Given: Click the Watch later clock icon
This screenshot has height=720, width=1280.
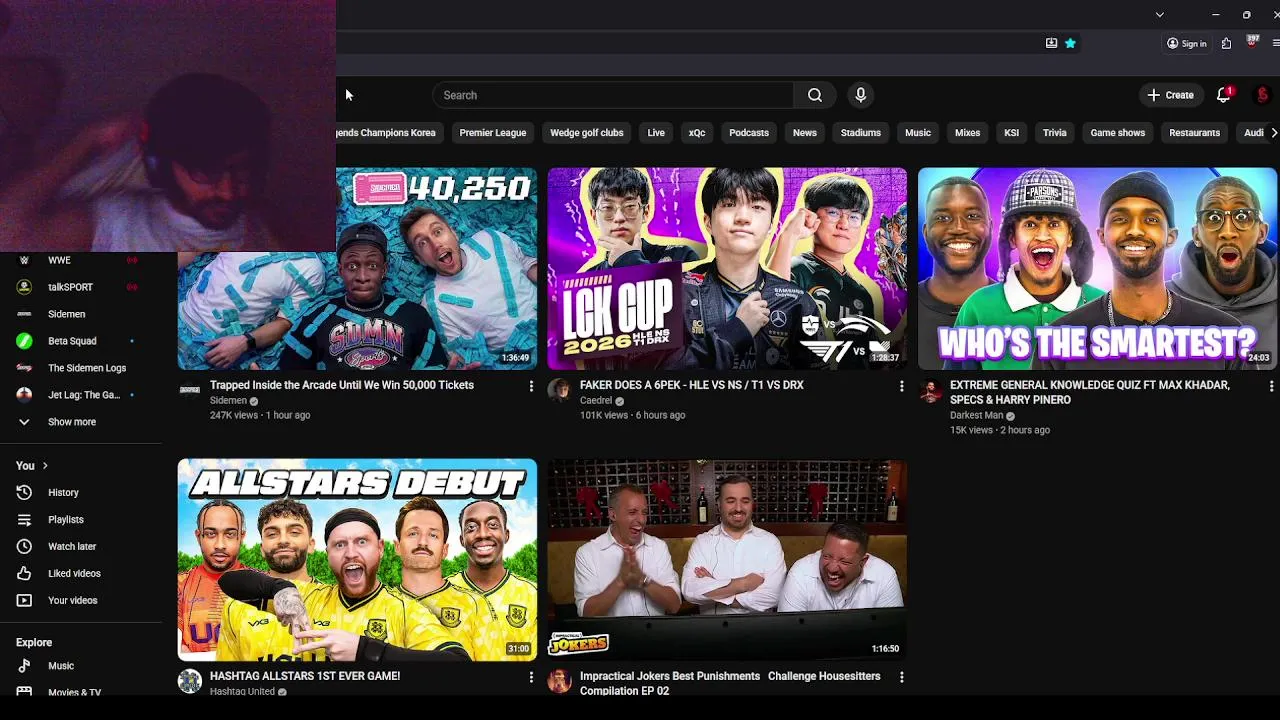Looking at the screenshot, I should tap(24, 546).
